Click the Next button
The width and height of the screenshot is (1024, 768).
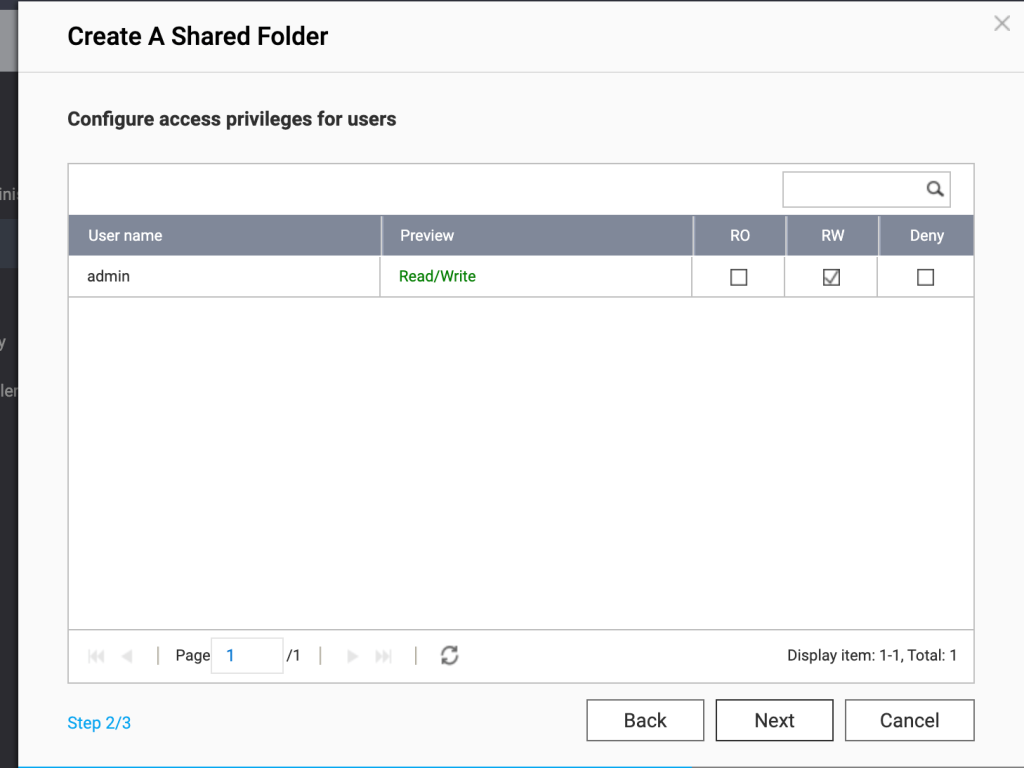pyautogui.click(x=774, y=720)
